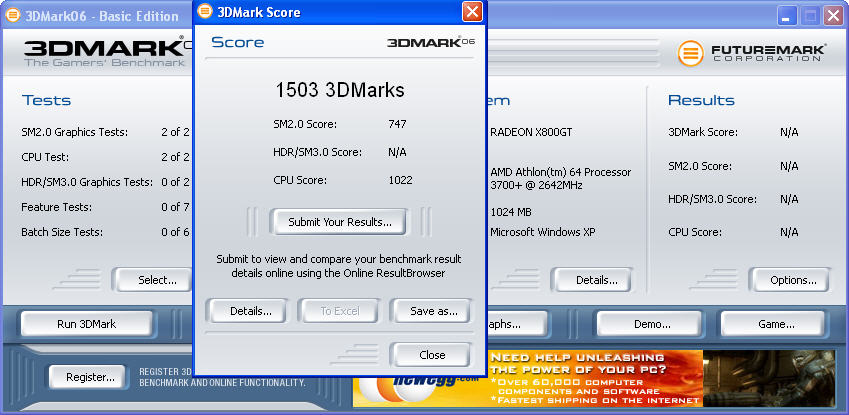
Task: Click the CPU Test label
Action: tap(45, 157)
